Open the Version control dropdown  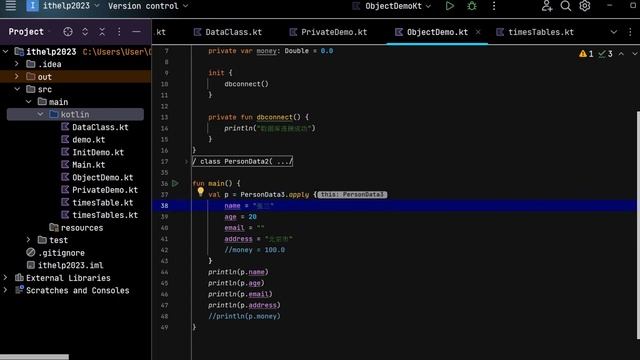(x=148, y=6)
